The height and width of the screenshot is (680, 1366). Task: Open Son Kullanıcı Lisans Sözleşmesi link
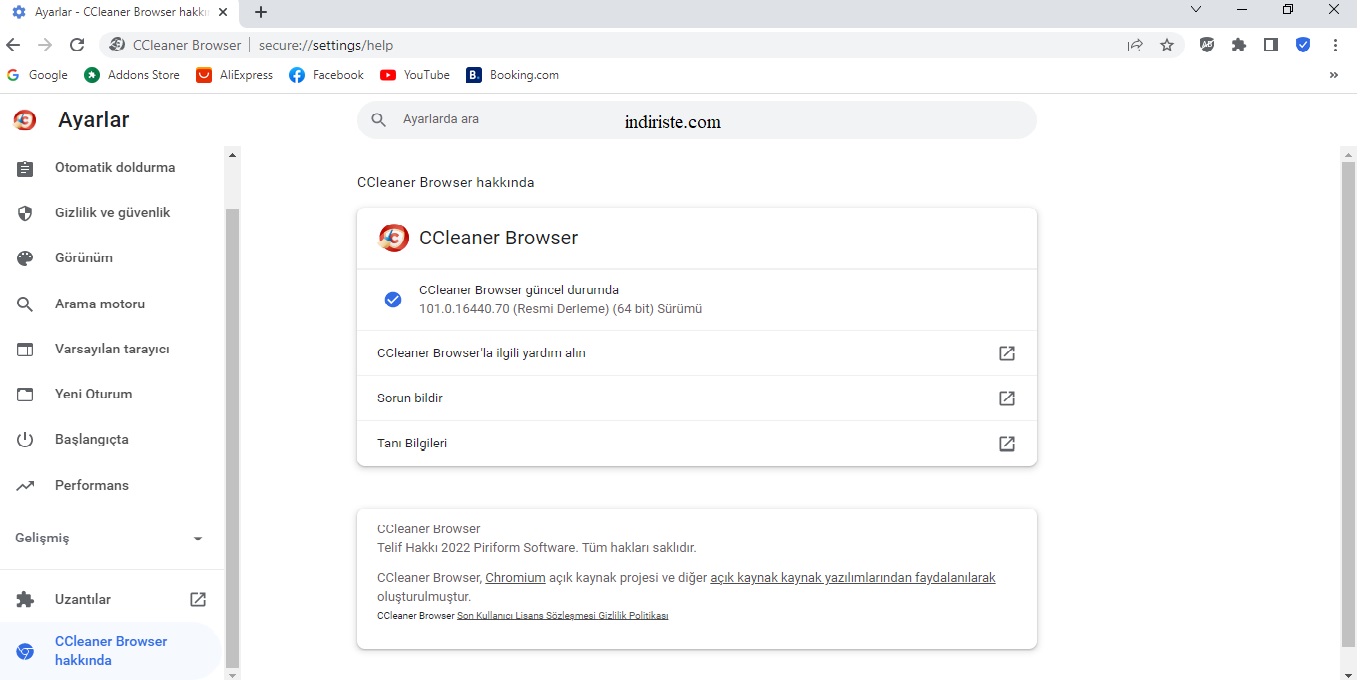(528, 616)
